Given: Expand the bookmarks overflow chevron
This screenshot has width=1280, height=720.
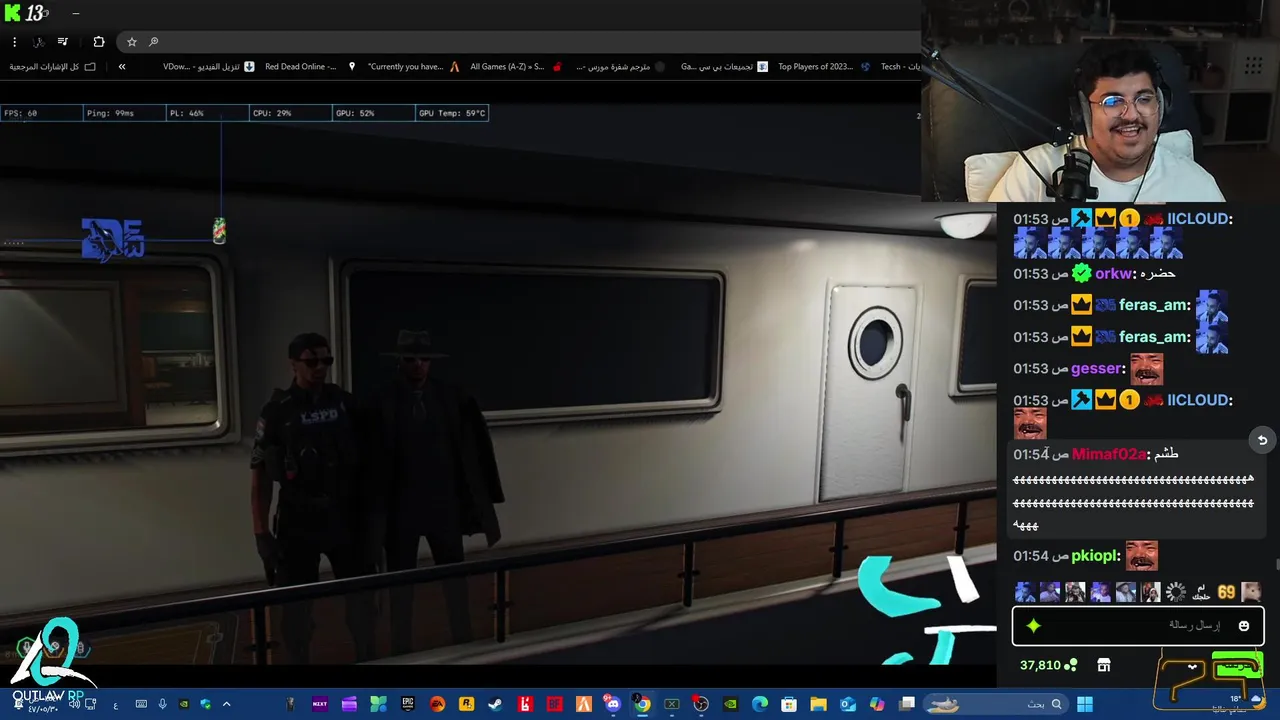Looking at the screenshot, I should pyautogui.click(x=122, y=66).
